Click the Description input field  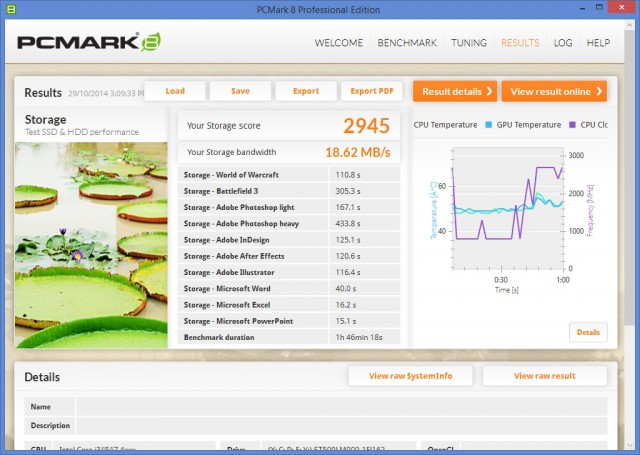coord(342,425)
